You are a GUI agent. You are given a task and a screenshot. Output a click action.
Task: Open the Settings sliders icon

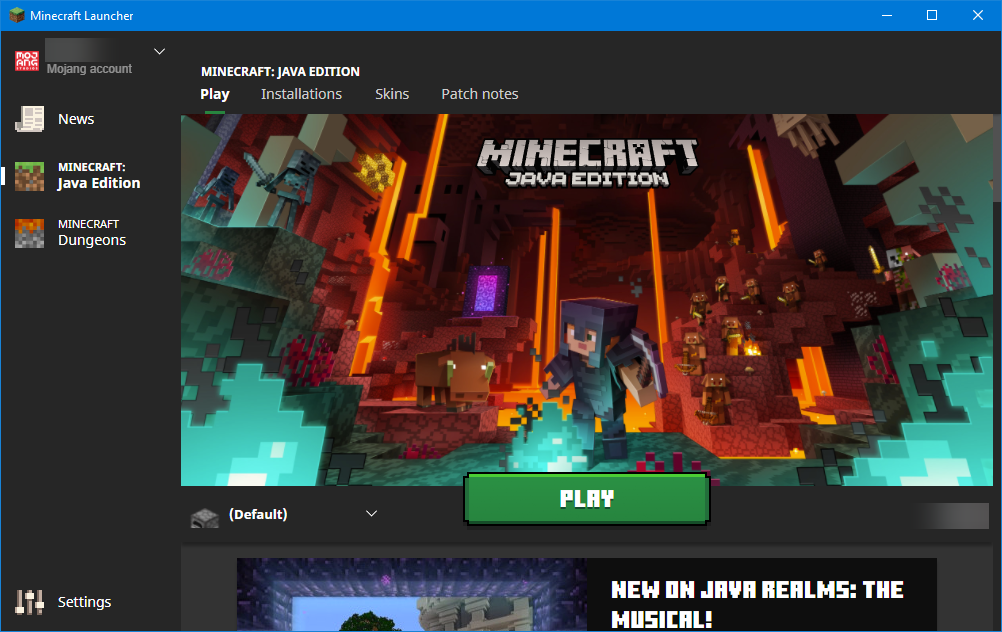click(x=29, y=602)
